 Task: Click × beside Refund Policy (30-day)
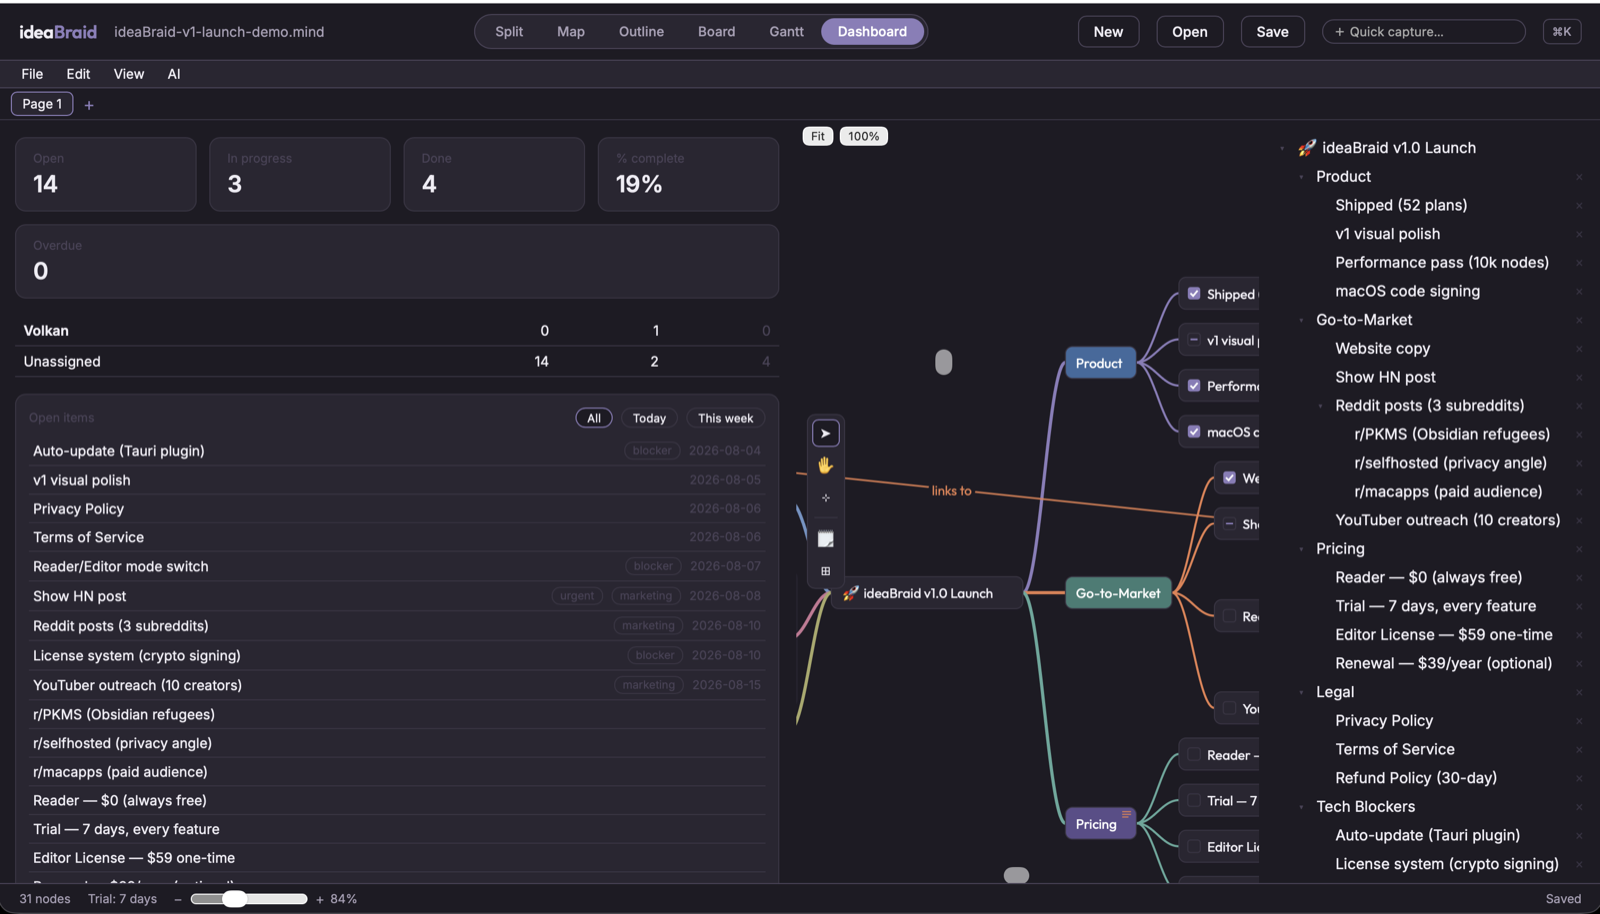click(1579, 778)
